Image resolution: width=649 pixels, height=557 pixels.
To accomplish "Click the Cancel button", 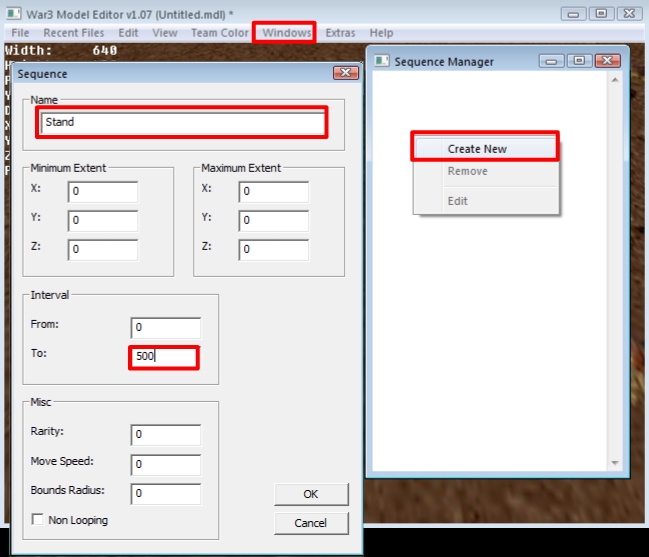I will coord(311,523).
